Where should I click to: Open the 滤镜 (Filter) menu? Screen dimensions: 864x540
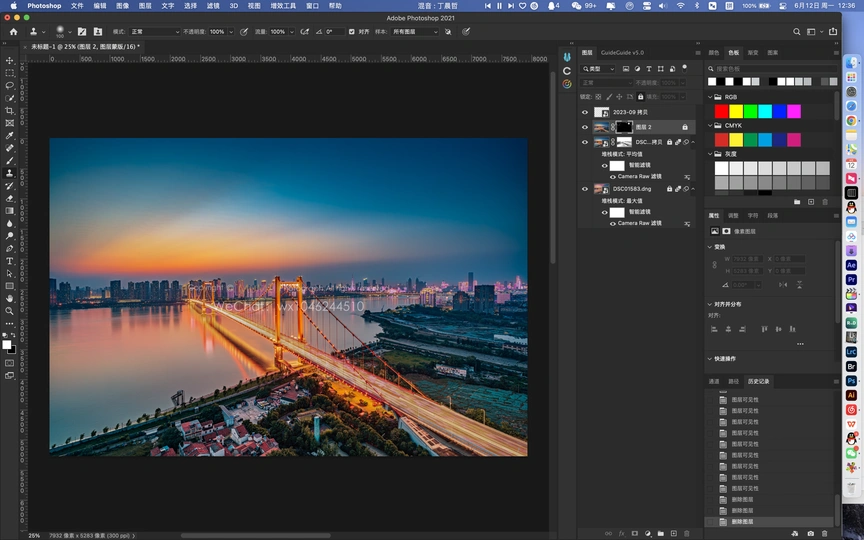[213, 5]
